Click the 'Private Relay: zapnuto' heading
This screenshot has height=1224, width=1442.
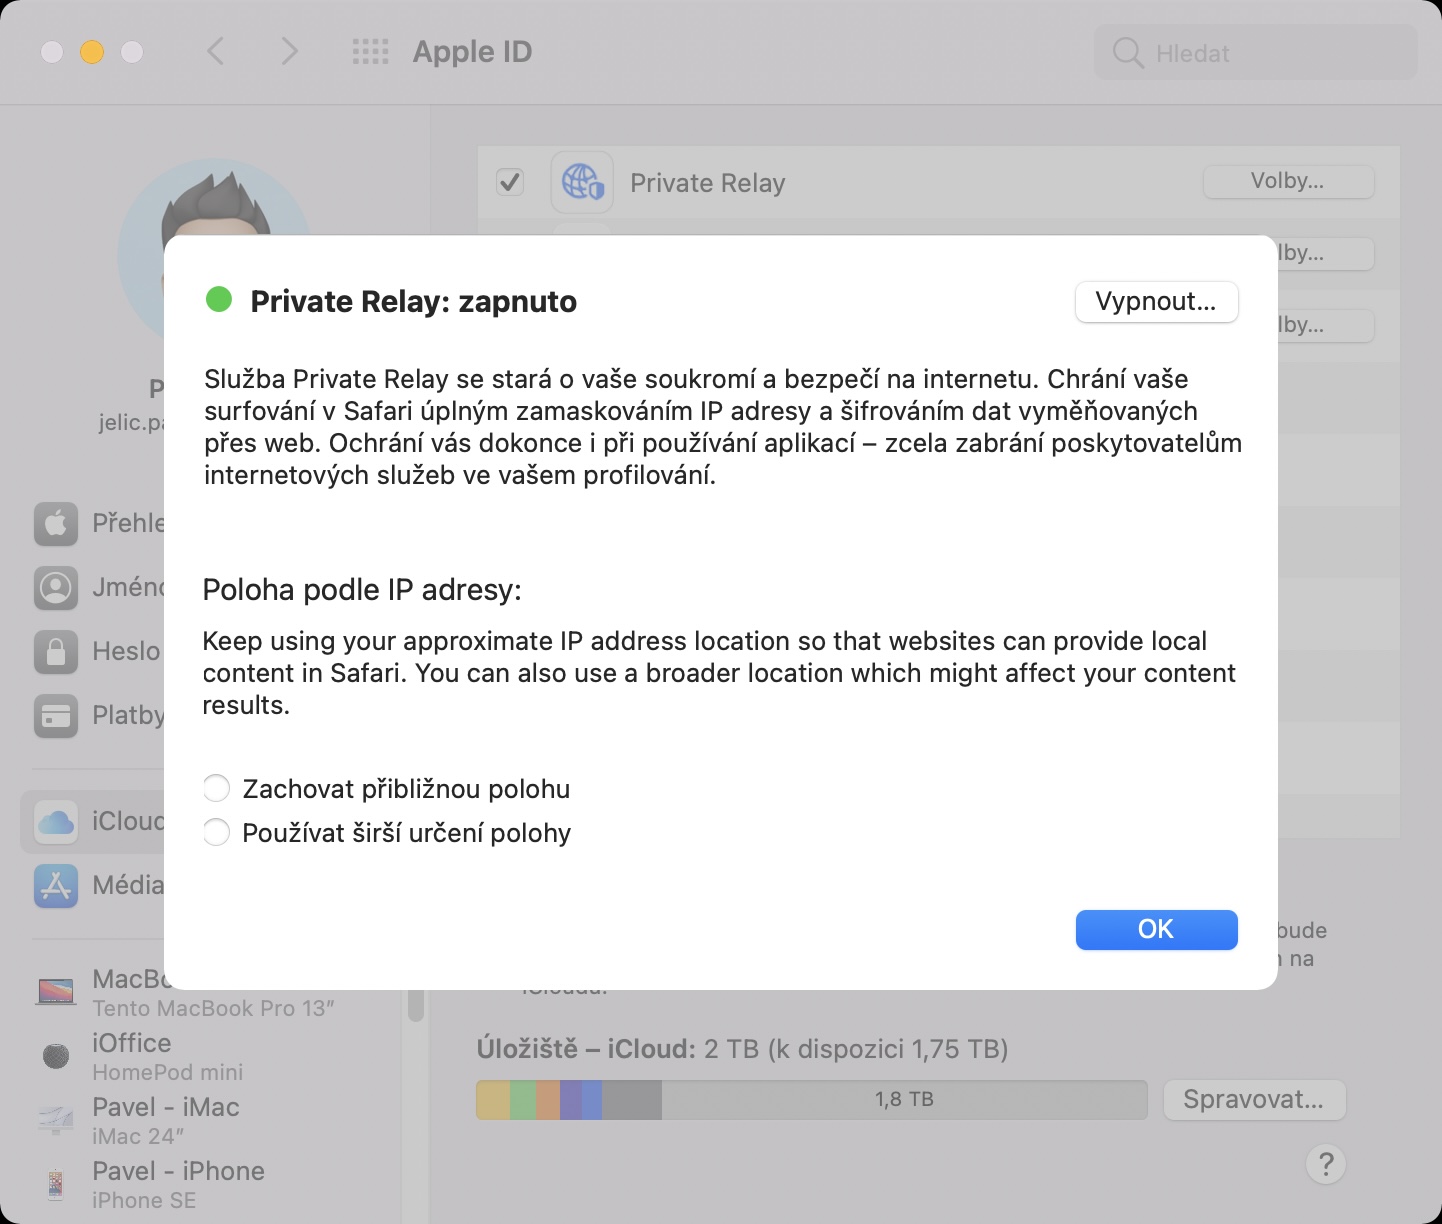click(x=414, y=302)
